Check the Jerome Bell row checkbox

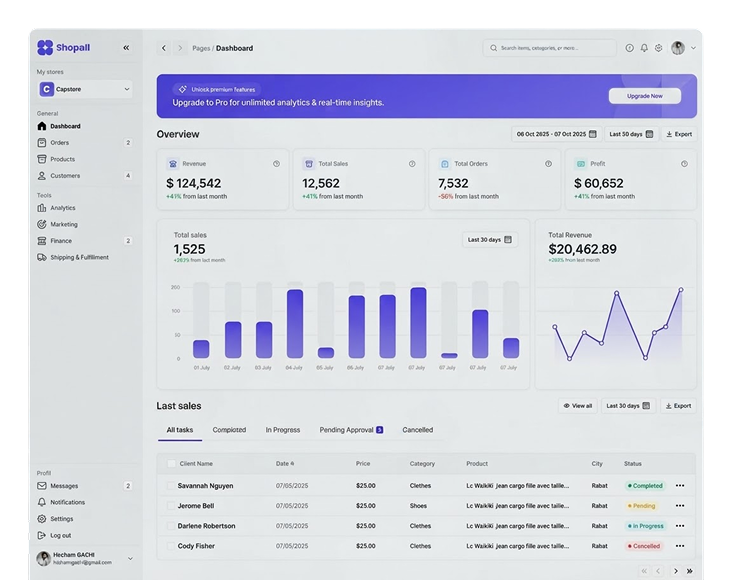tap(171, 506)
